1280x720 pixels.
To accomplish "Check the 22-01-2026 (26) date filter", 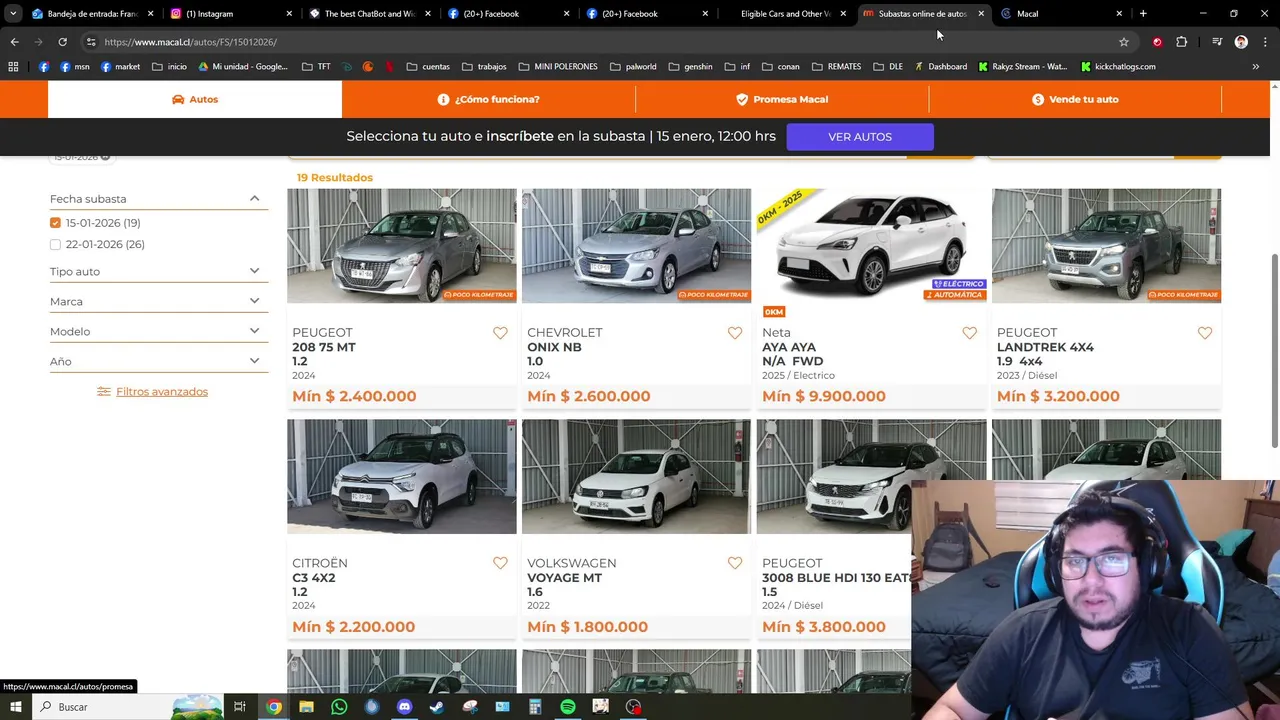I will click(55, 244).
